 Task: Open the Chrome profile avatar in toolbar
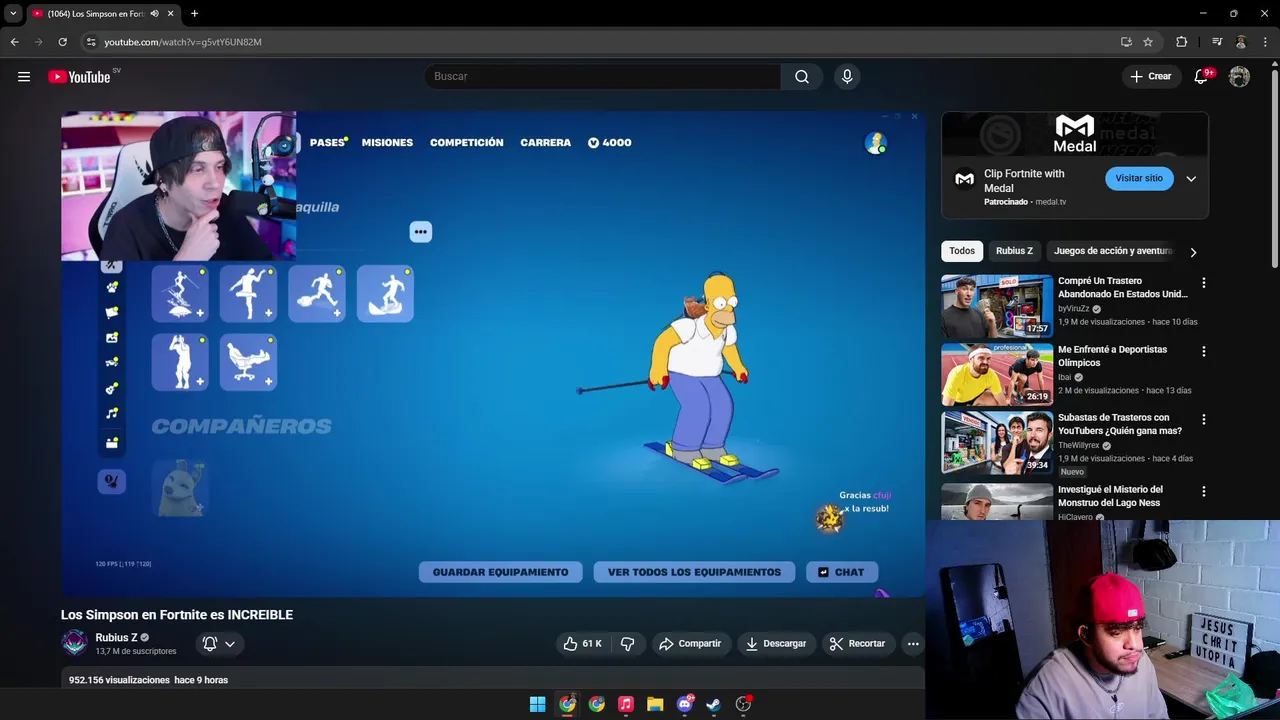pos(1241,42)
